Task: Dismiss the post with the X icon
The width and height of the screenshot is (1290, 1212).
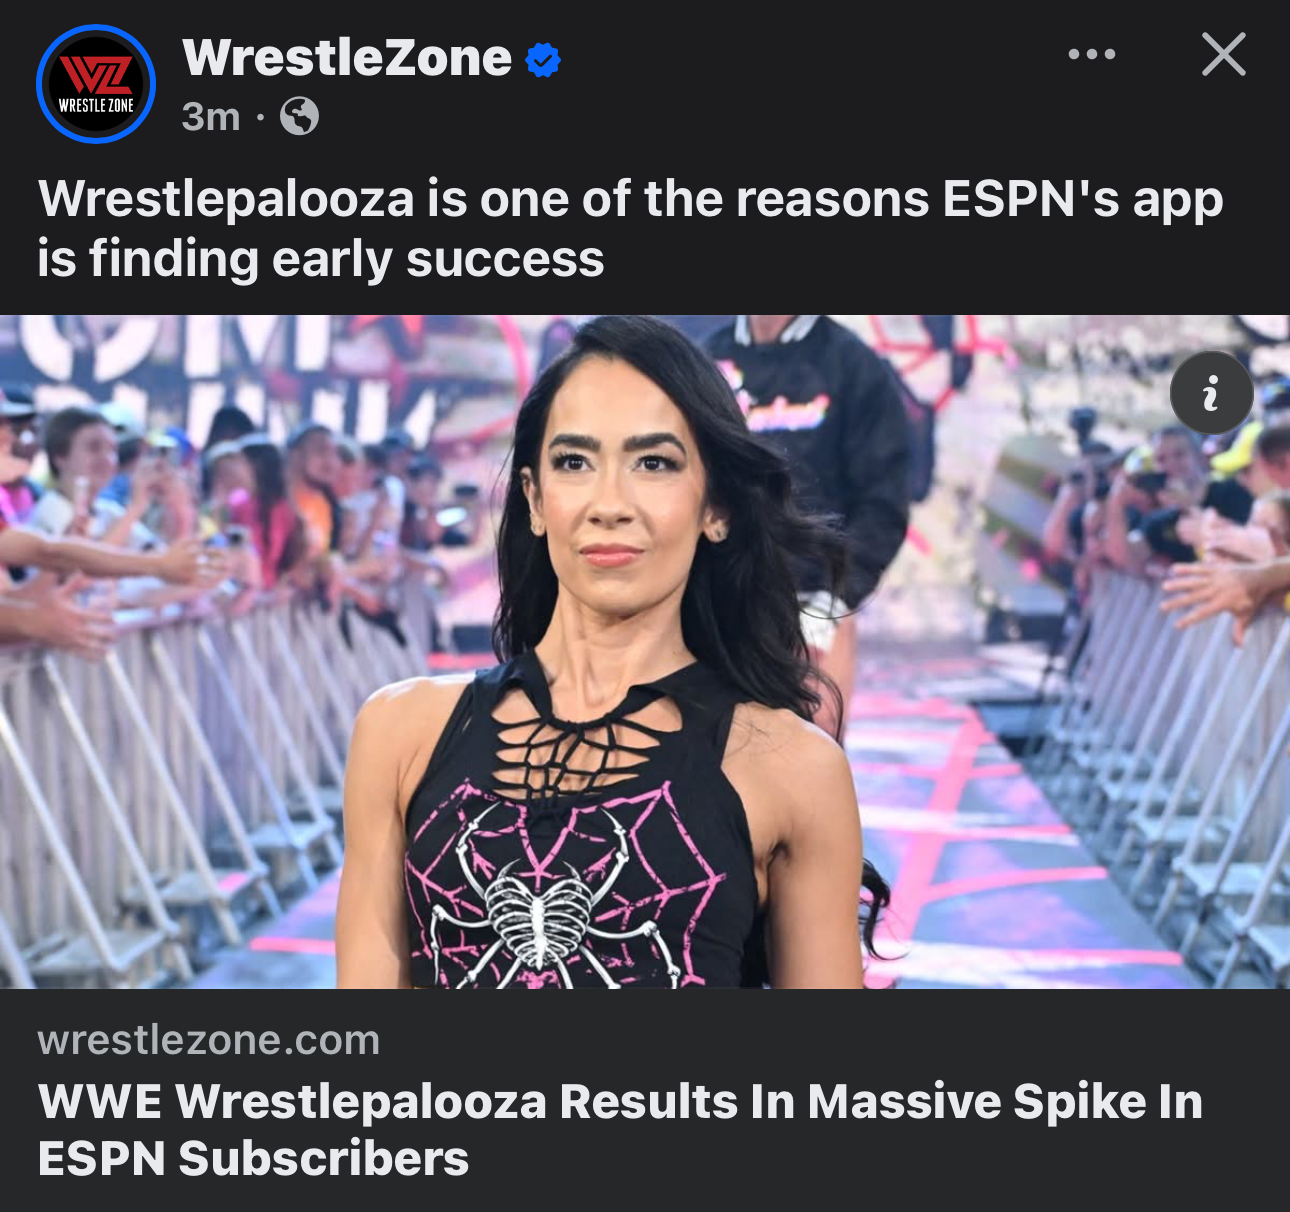Action: [x=1224, y=54]
